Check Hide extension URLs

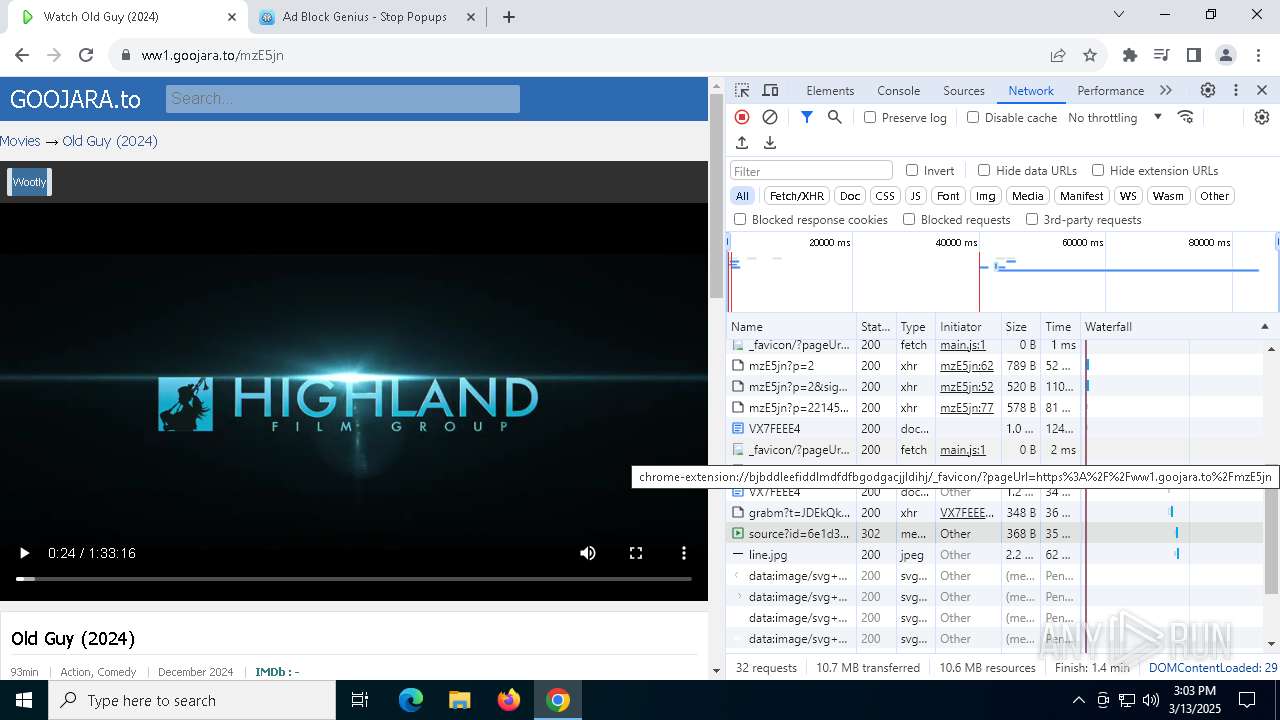[x=1098, y=170]
